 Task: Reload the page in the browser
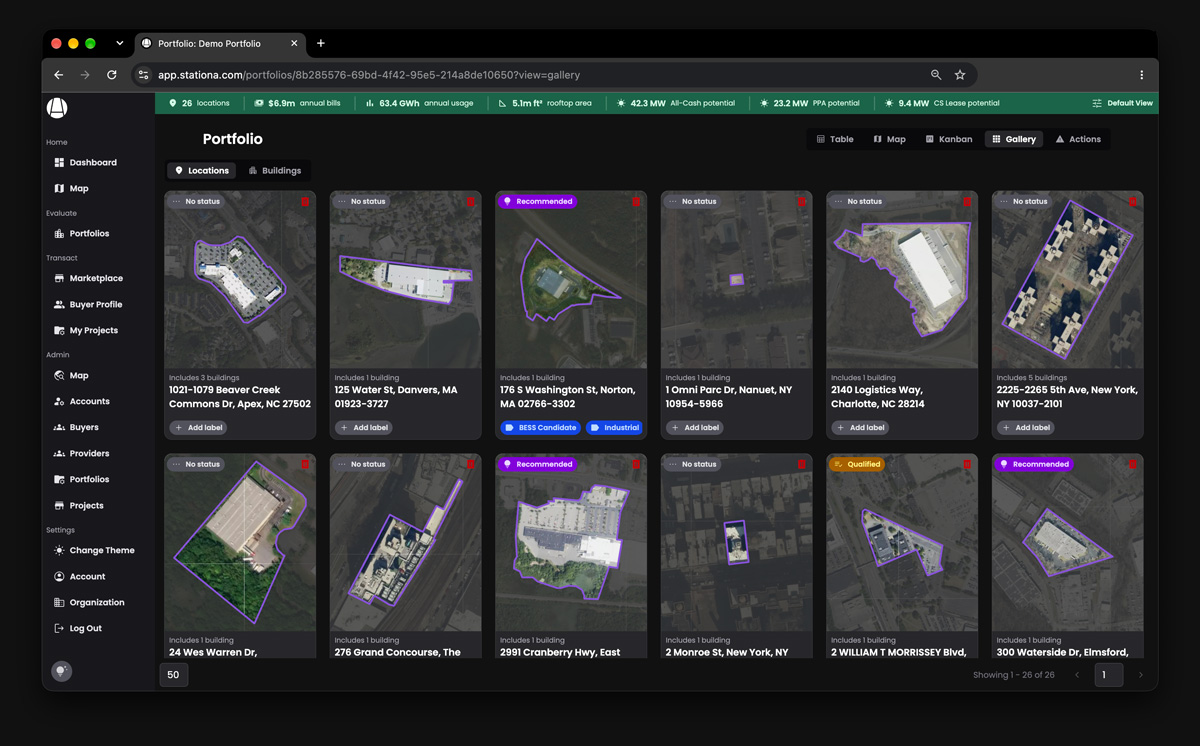point(112,75)
